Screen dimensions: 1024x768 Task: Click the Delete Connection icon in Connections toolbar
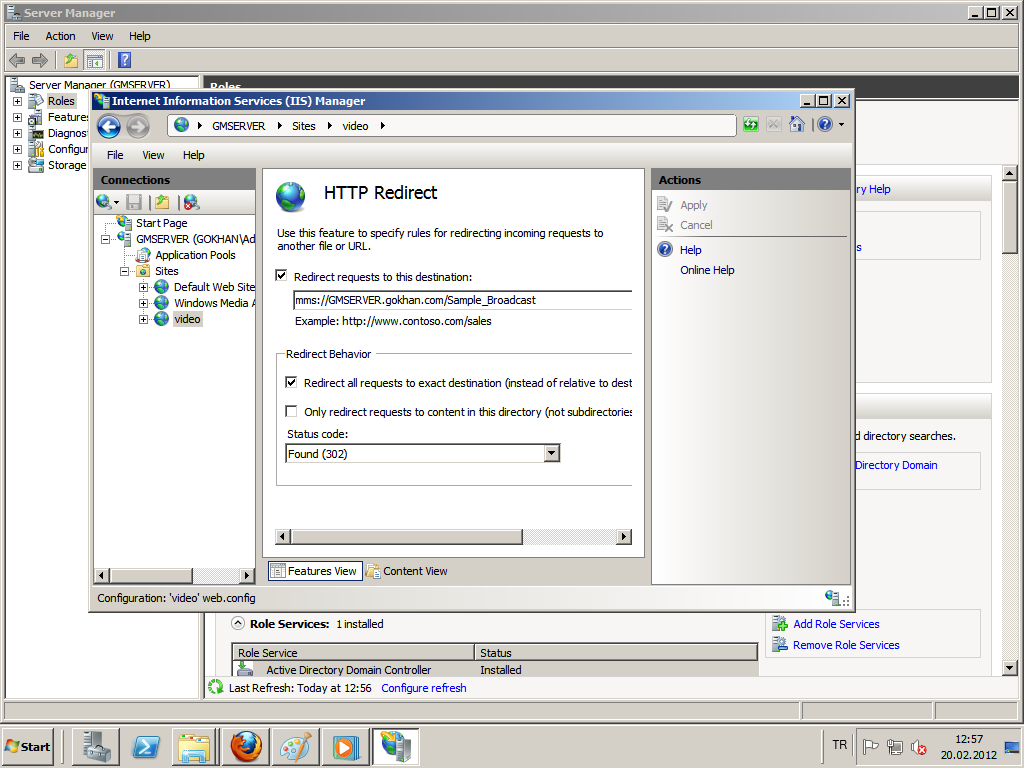(191, 202)
